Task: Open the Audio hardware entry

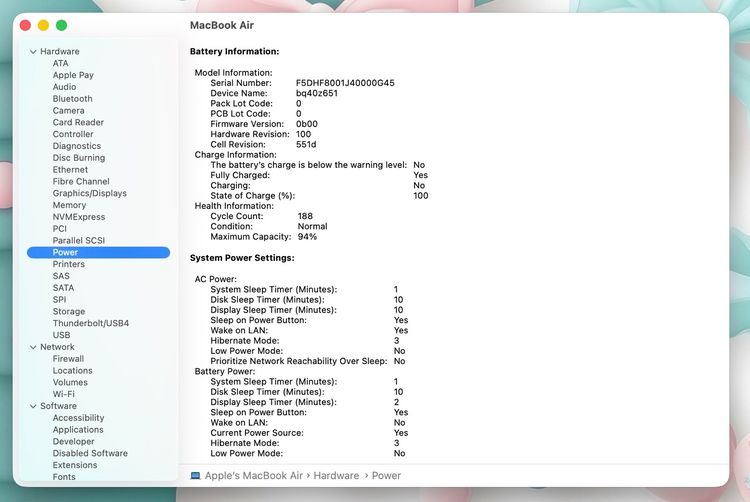Action: click(64, 87)
